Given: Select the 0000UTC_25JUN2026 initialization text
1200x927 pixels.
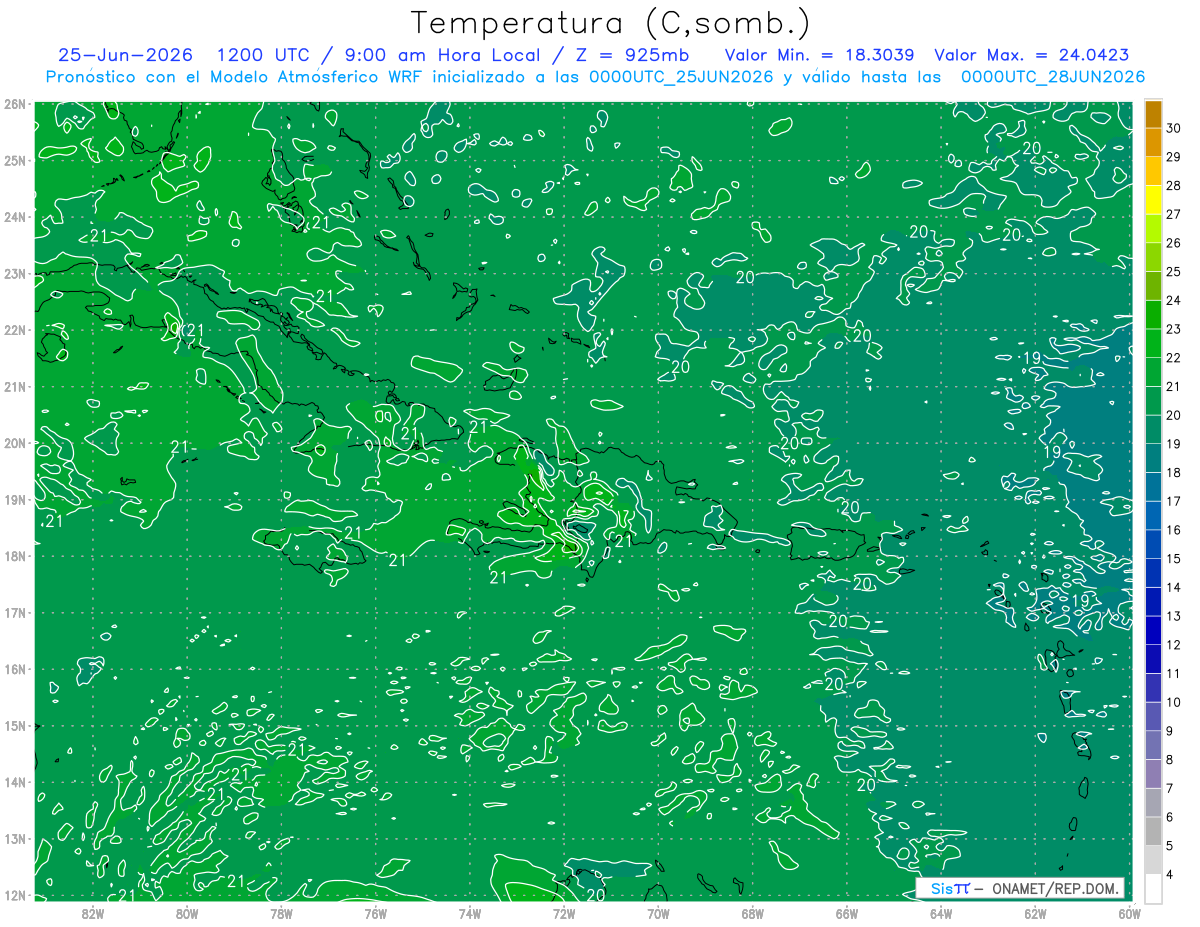Looking at the screenshot, I should click(x=681, y=77).
